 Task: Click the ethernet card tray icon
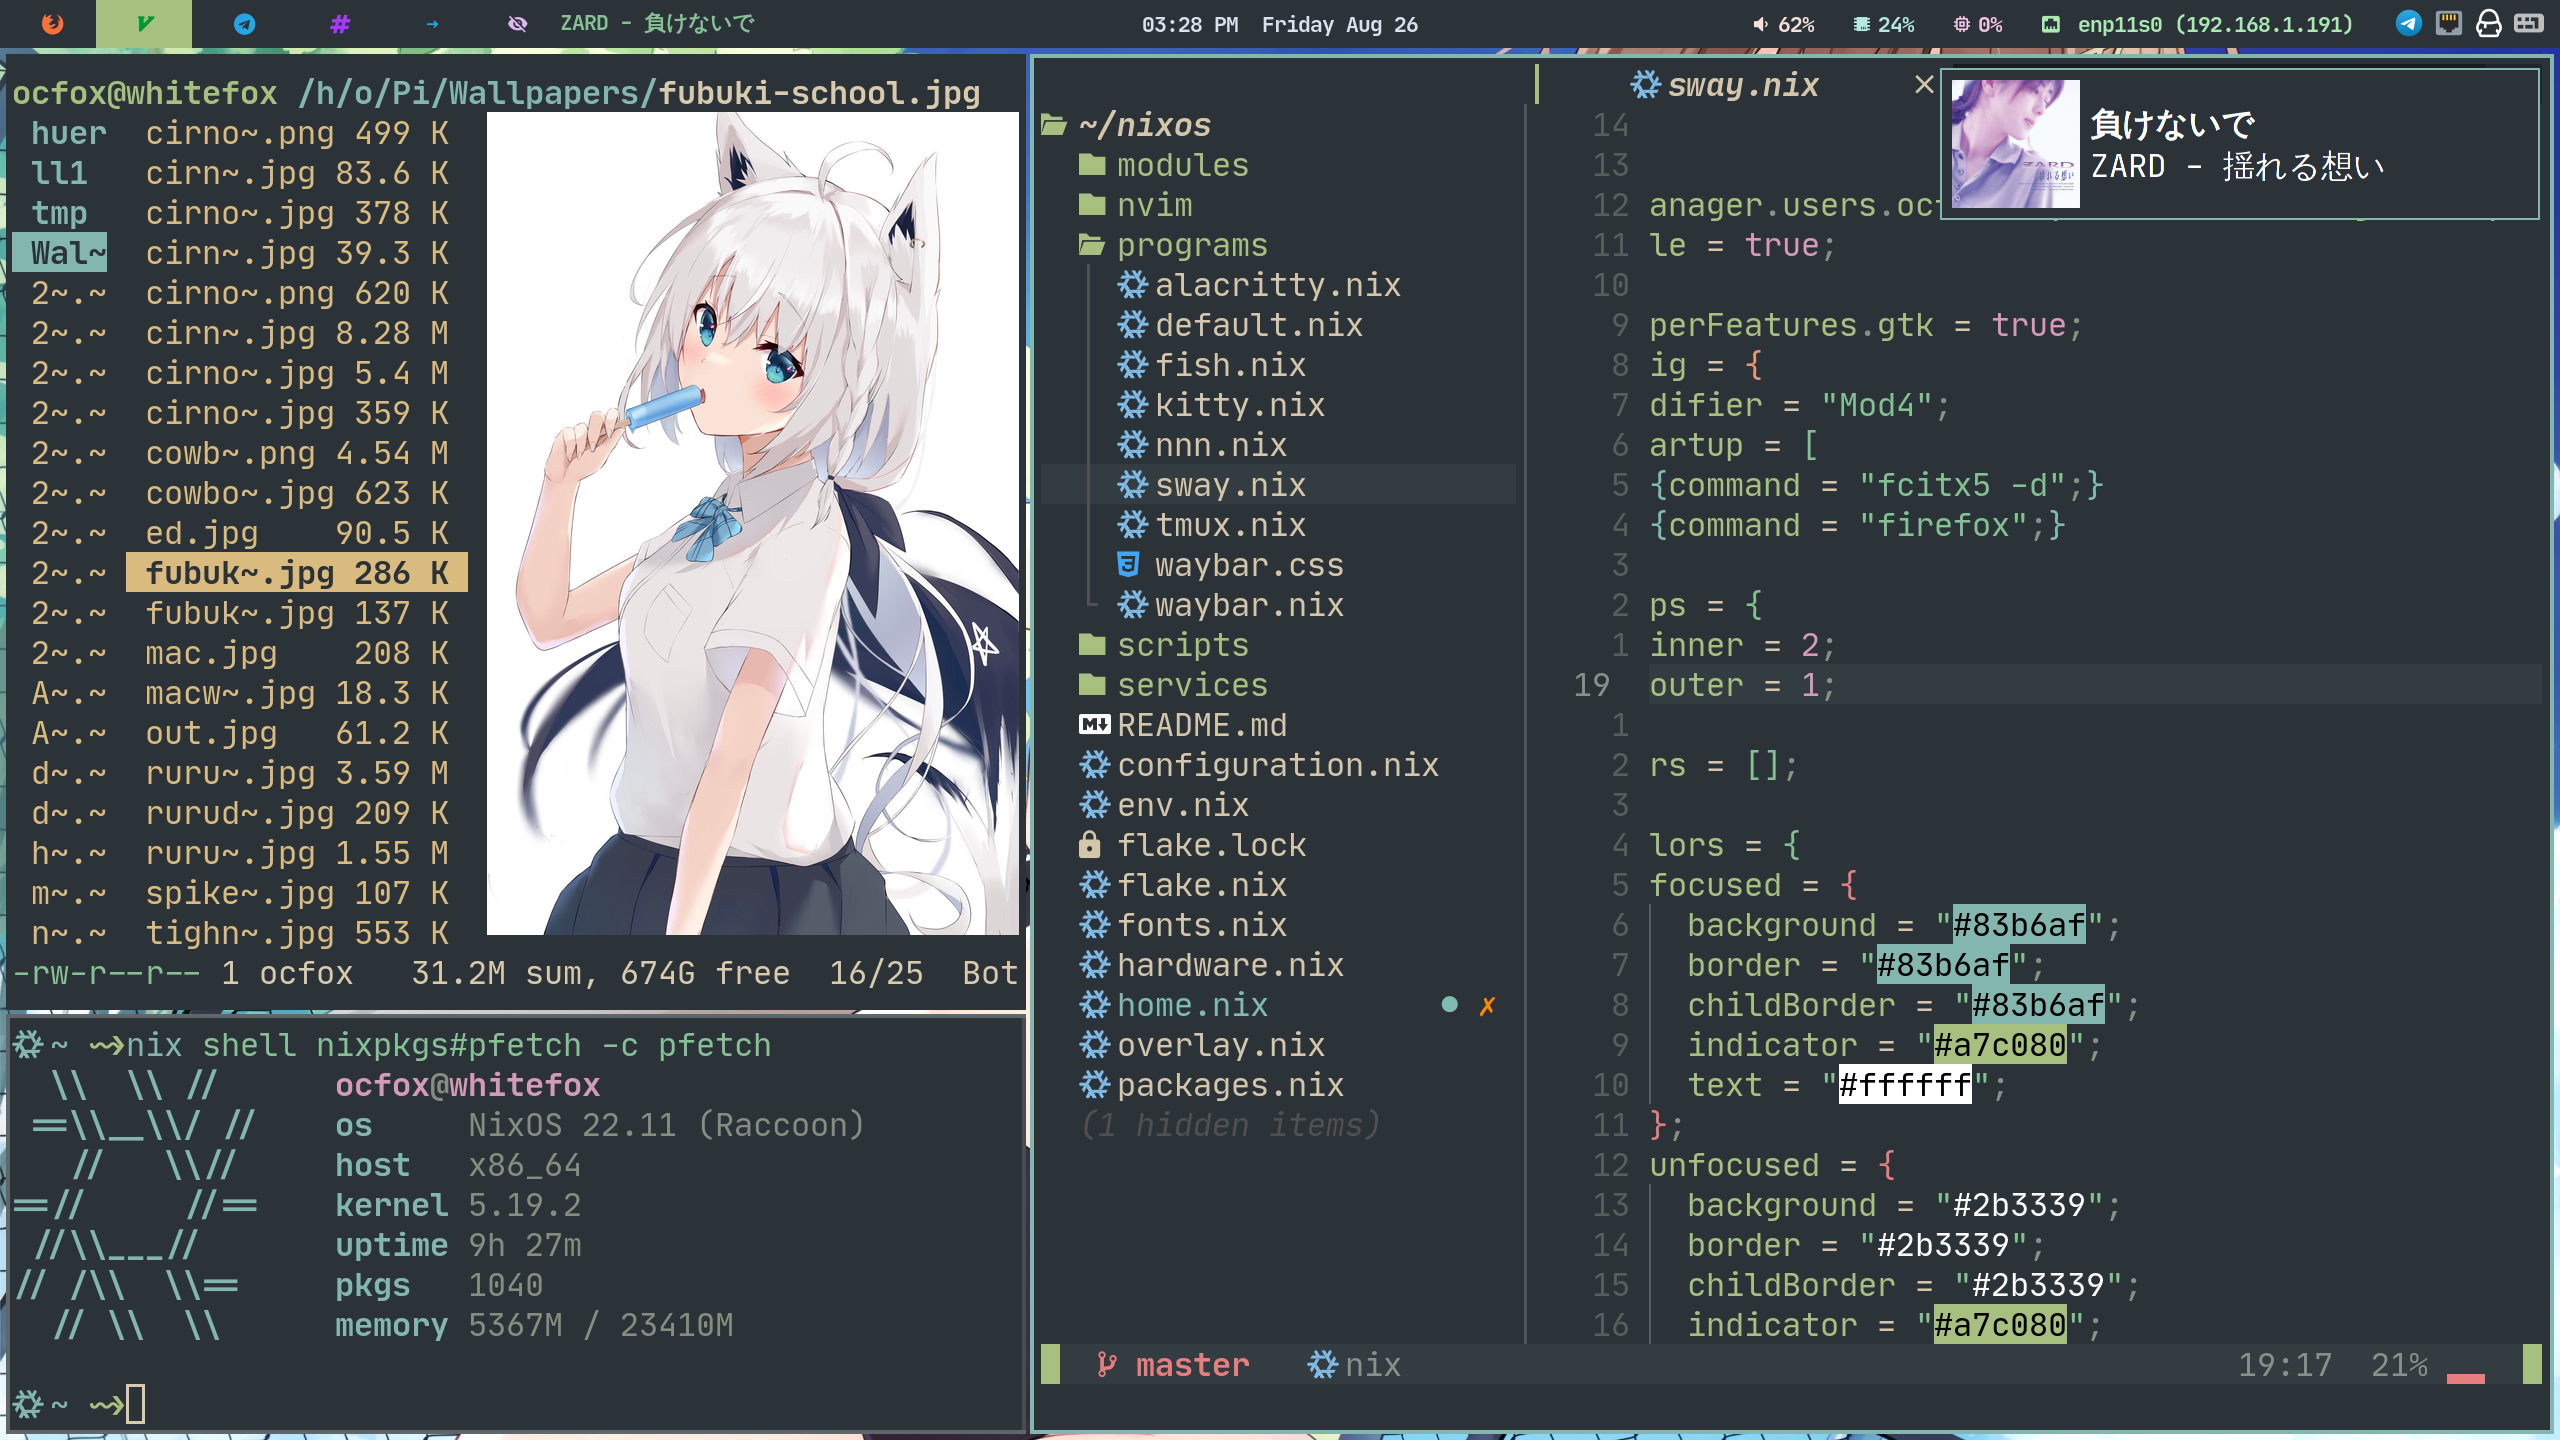pos(2449,24)
